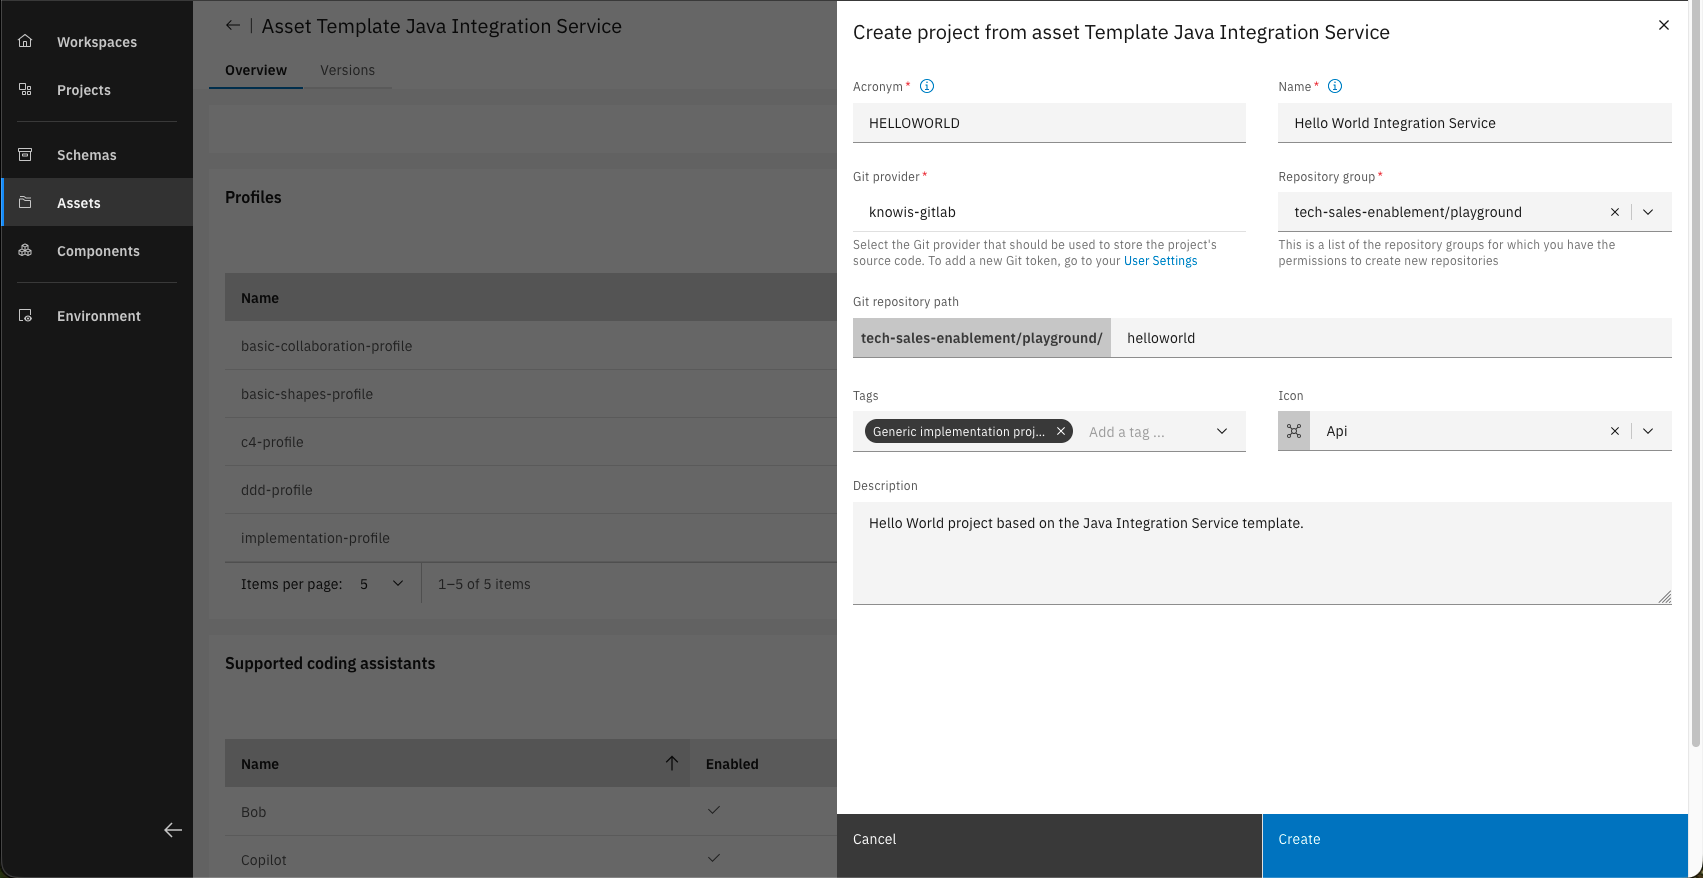Screen dimensions: 1703x878
Task: Click the Enabled checkmark for Bob
Action: coord(714,810)
